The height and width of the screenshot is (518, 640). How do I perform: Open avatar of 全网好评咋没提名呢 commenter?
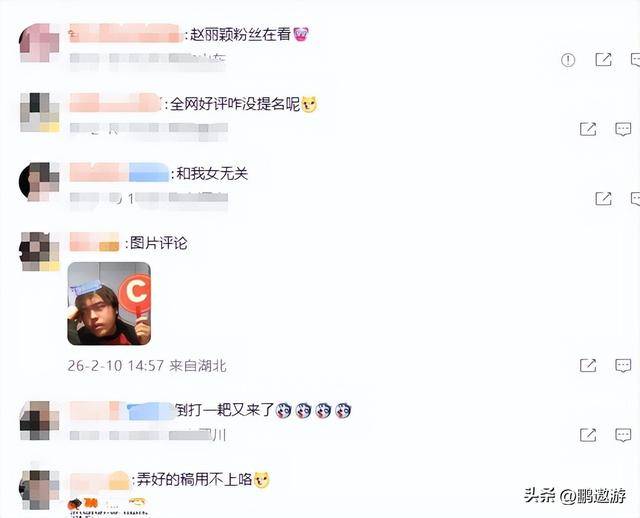[40, 112]
